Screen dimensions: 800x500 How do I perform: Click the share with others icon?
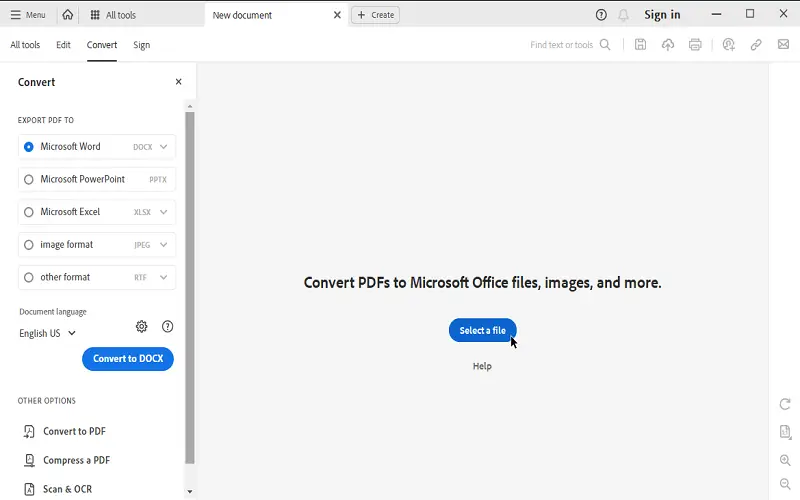point(729,45)
